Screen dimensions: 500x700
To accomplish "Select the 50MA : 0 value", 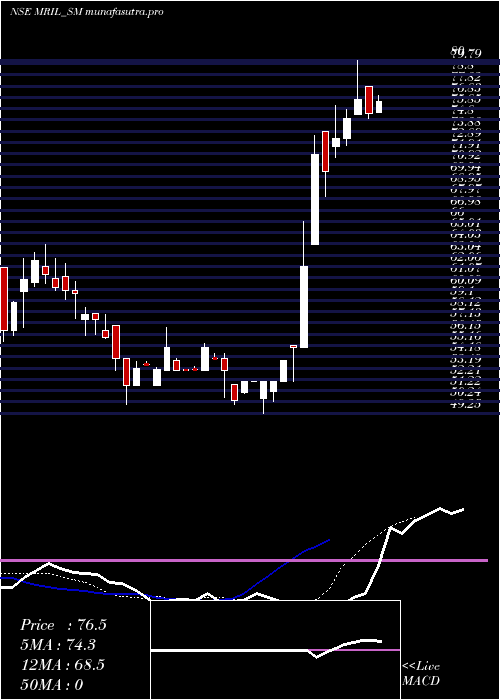I will 52,684.
